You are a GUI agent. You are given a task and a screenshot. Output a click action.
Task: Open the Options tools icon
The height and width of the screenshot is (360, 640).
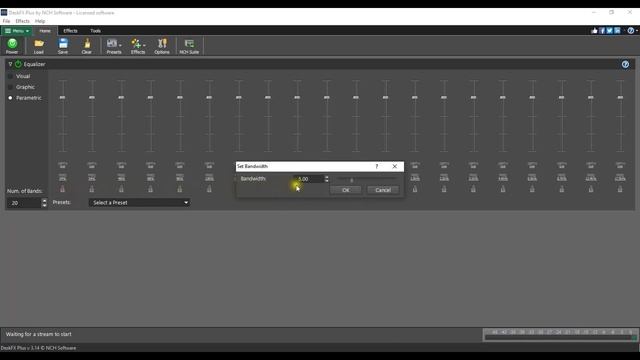[x=162, y=46]
